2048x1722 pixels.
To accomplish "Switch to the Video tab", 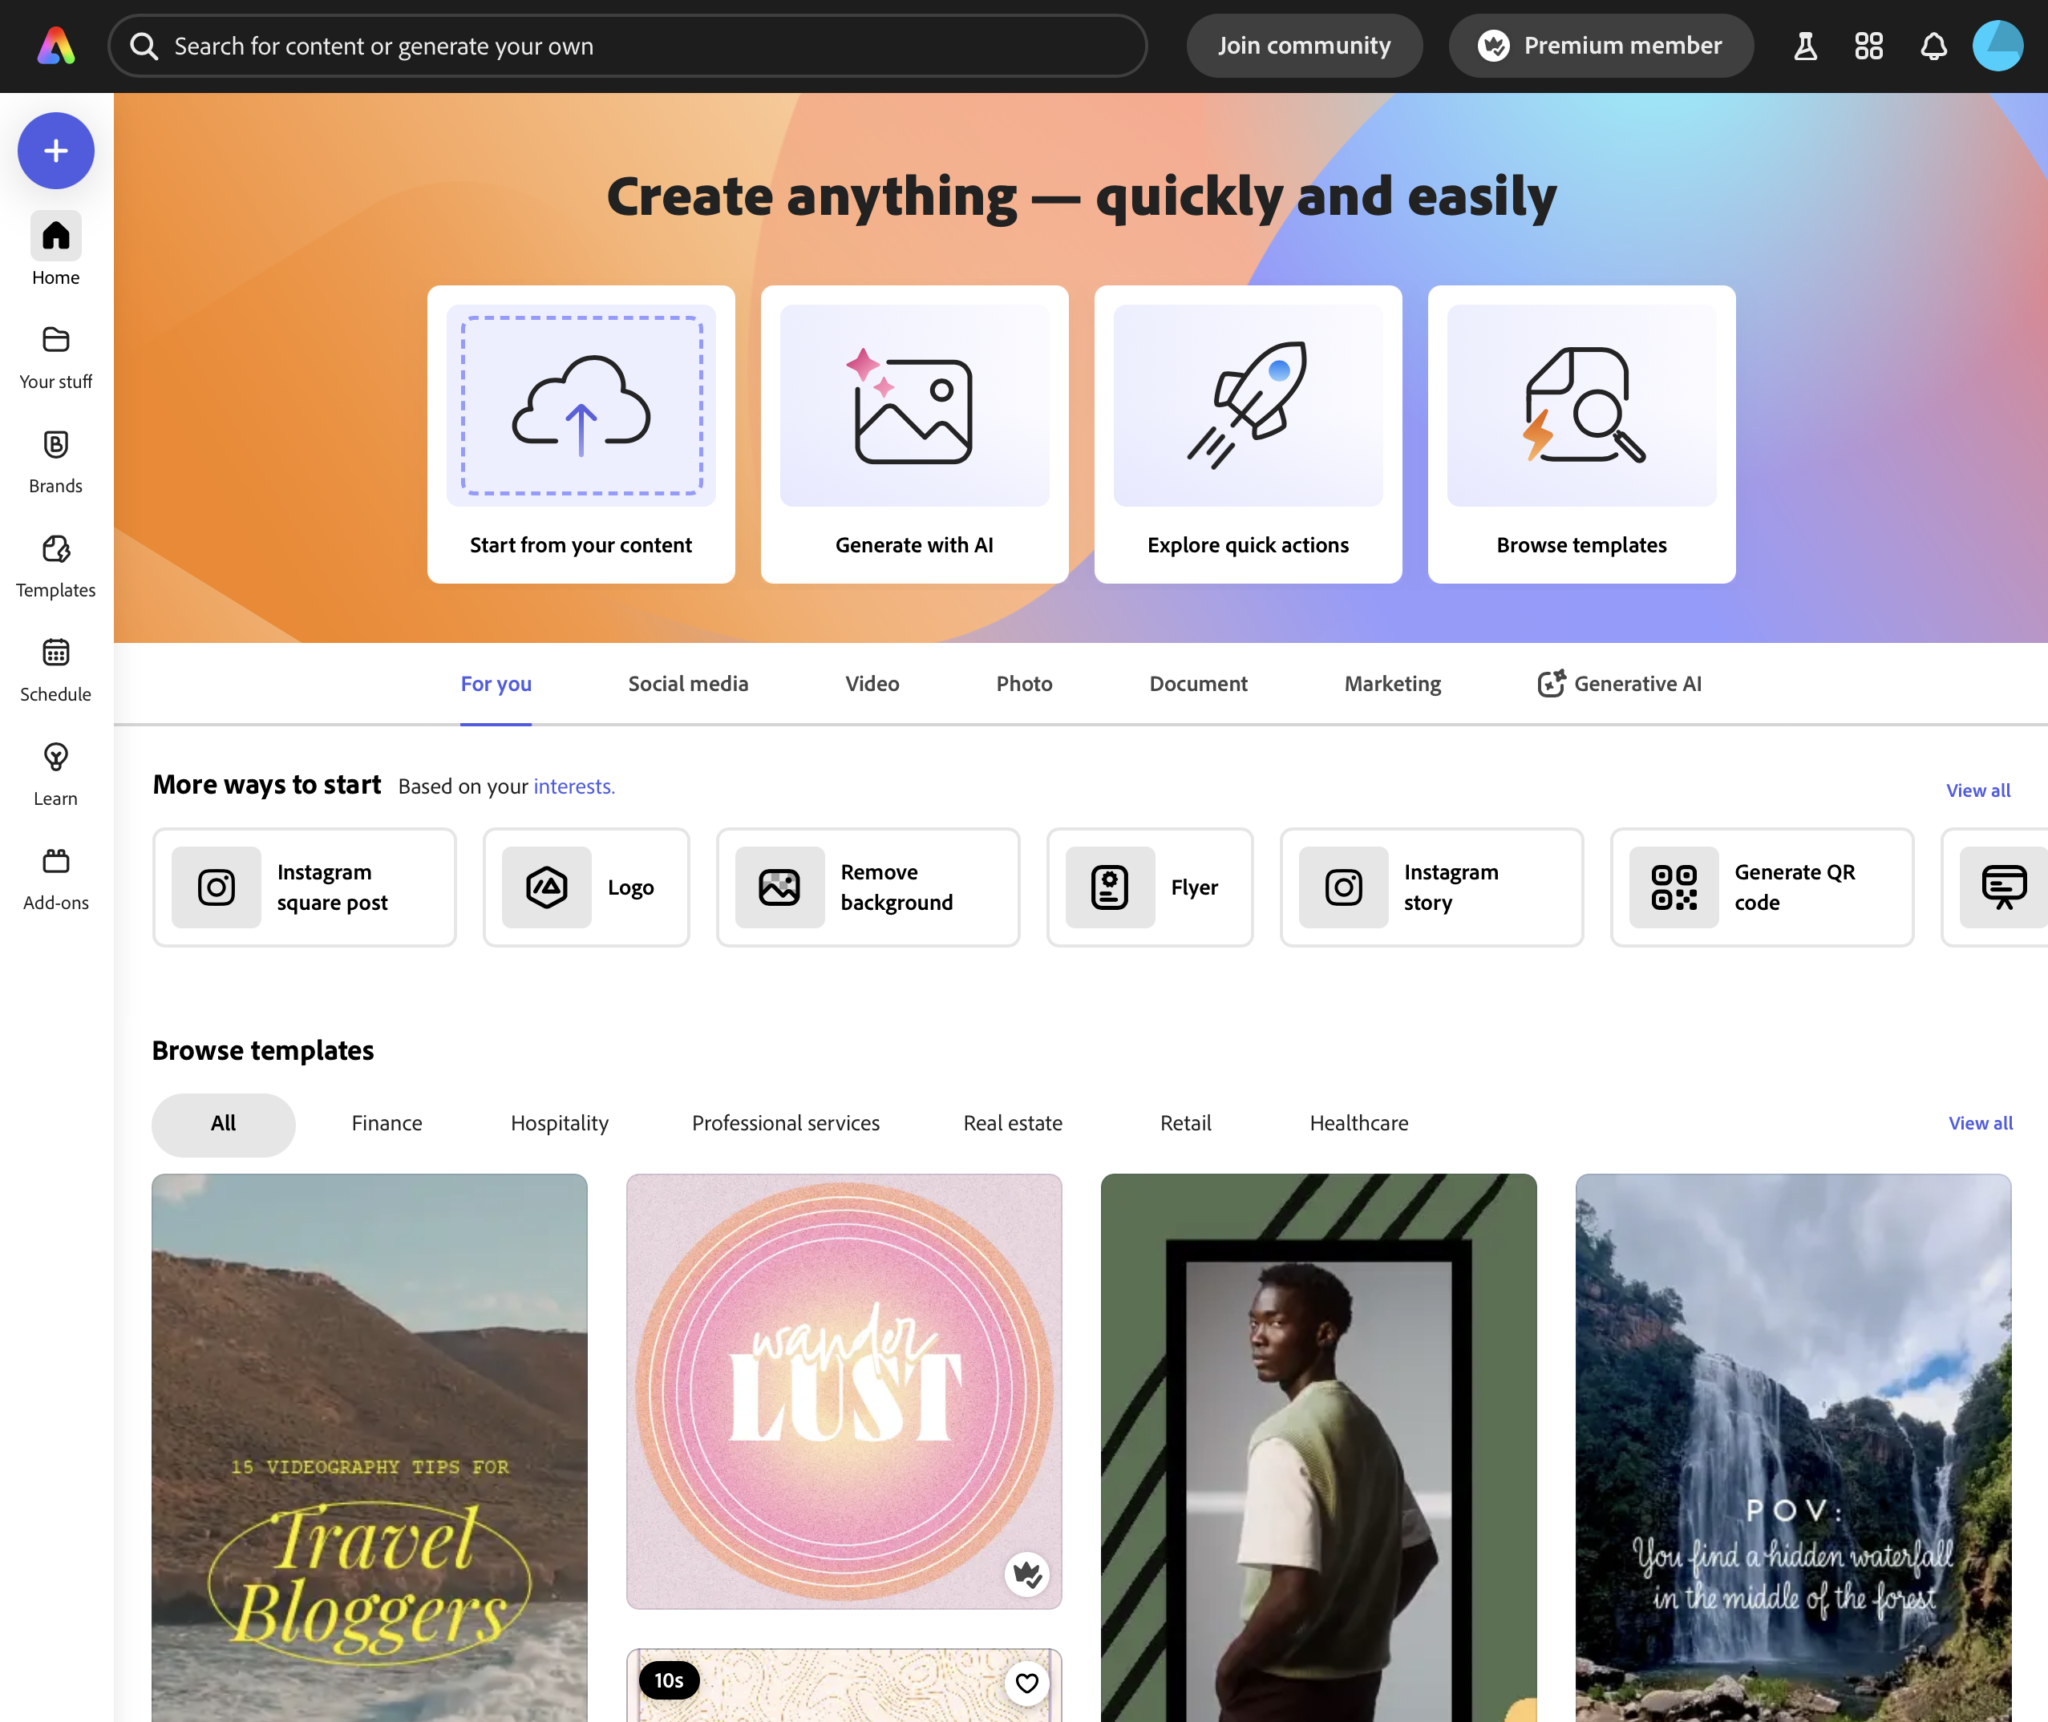I will coord(872,684).
